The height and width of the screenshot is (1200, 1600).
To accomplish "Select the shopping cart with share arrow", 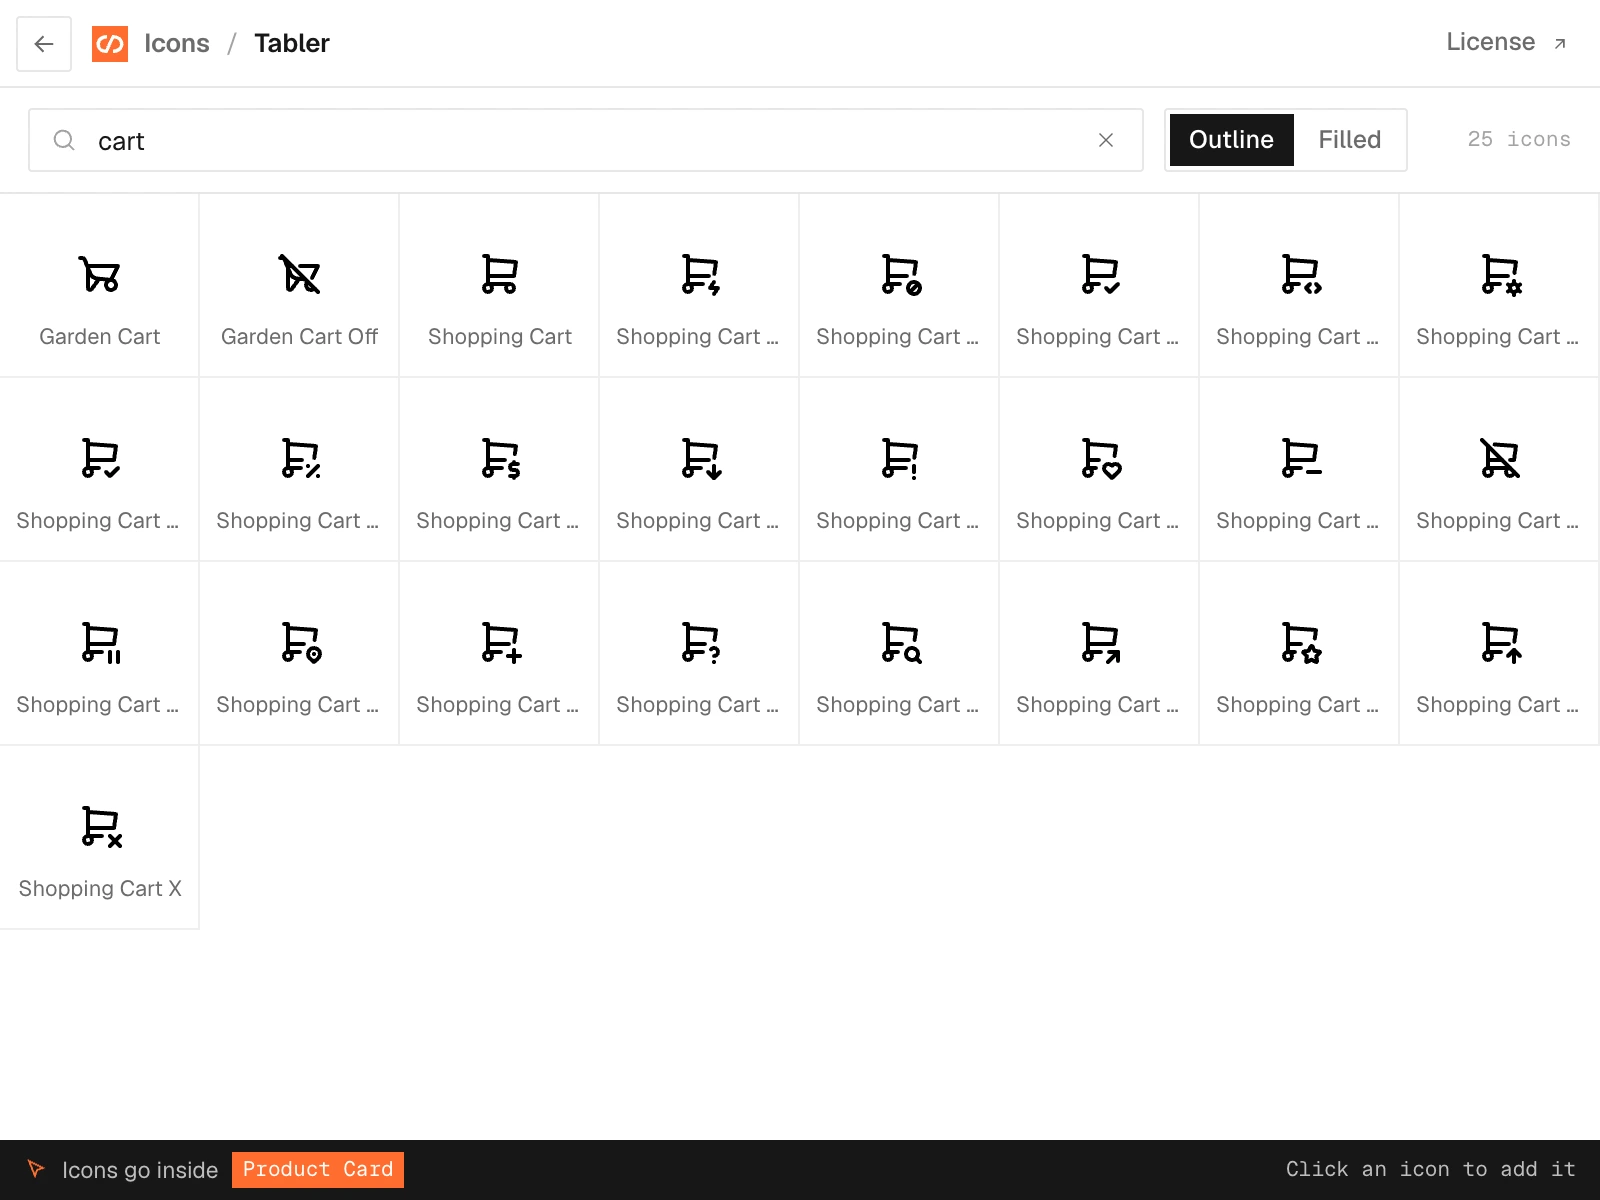I will pyautogui.click(x=1100, y=654).
